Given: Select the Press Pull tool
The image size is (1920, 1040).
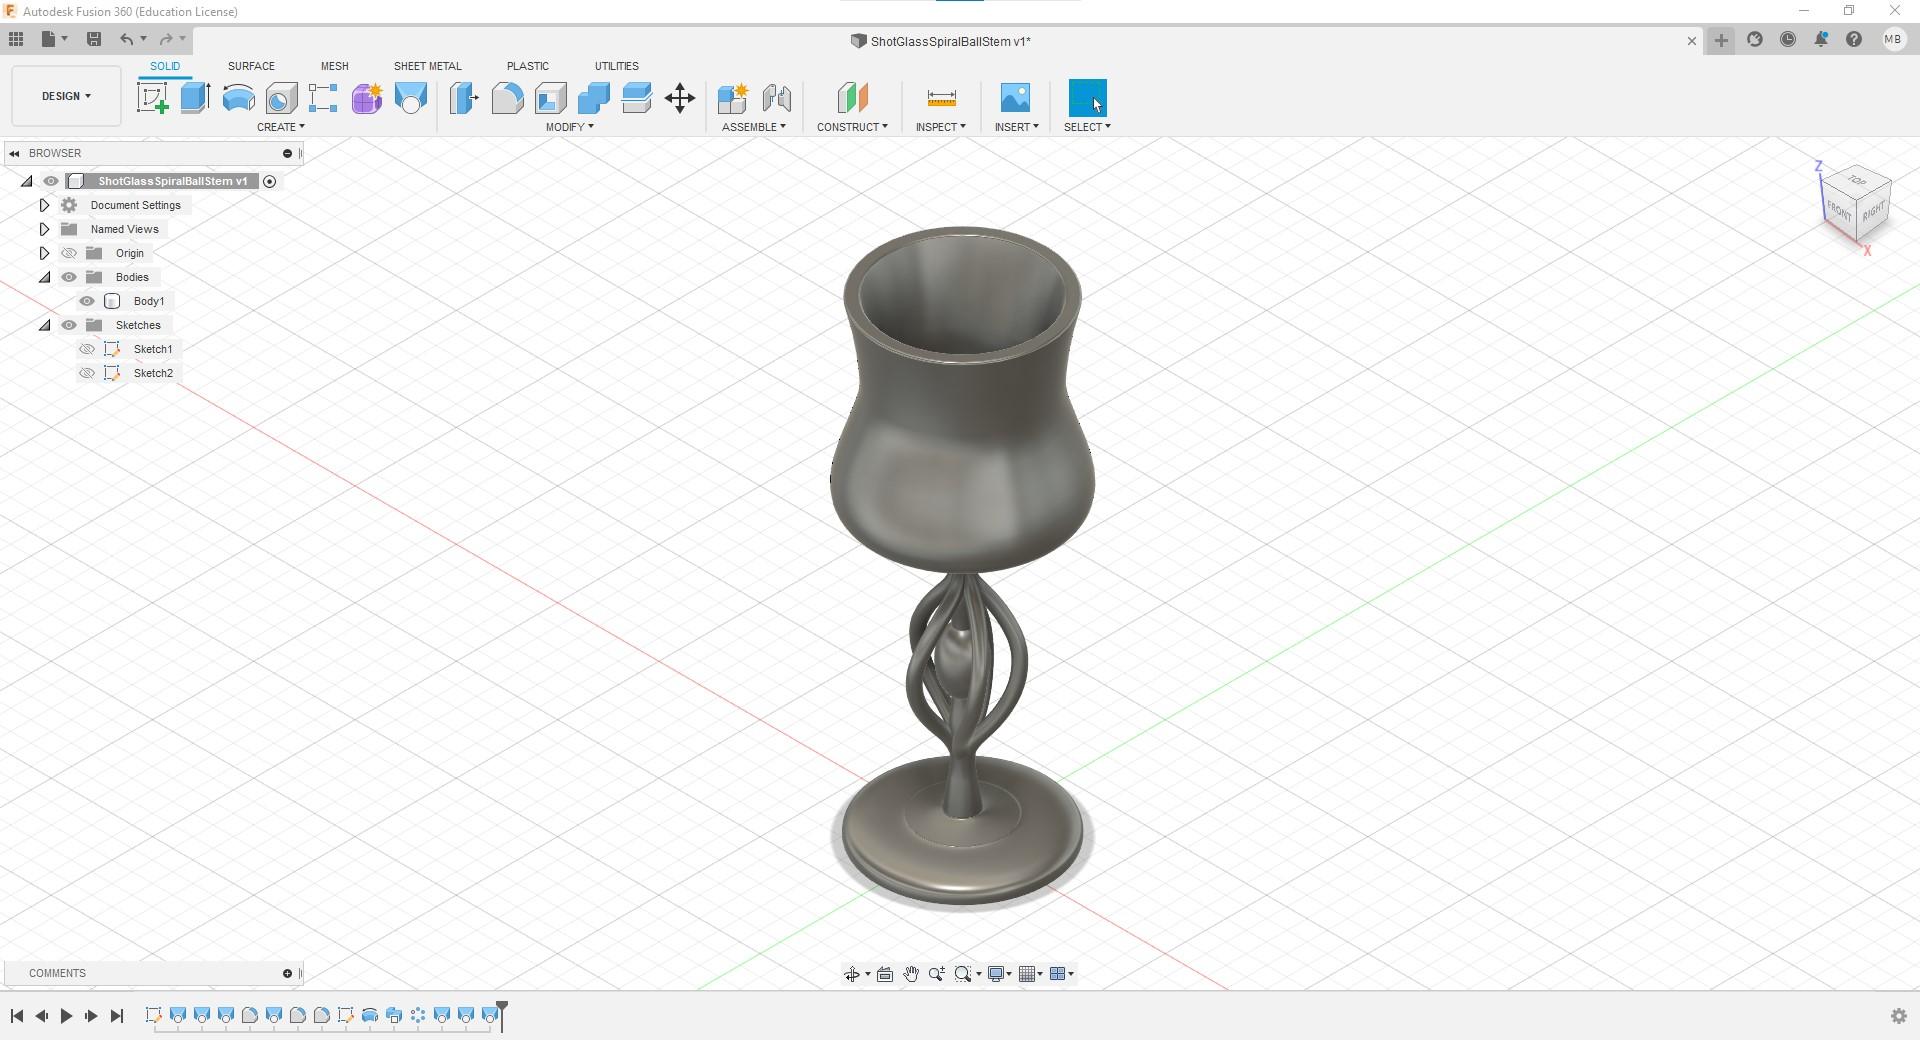Looking at the screenshot, I should coord(464,98).
